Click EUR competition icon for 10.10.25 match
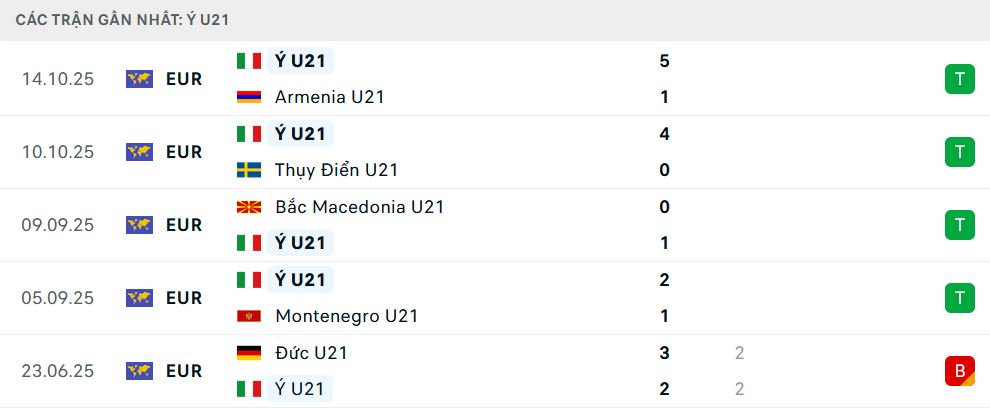 point(139,152)
